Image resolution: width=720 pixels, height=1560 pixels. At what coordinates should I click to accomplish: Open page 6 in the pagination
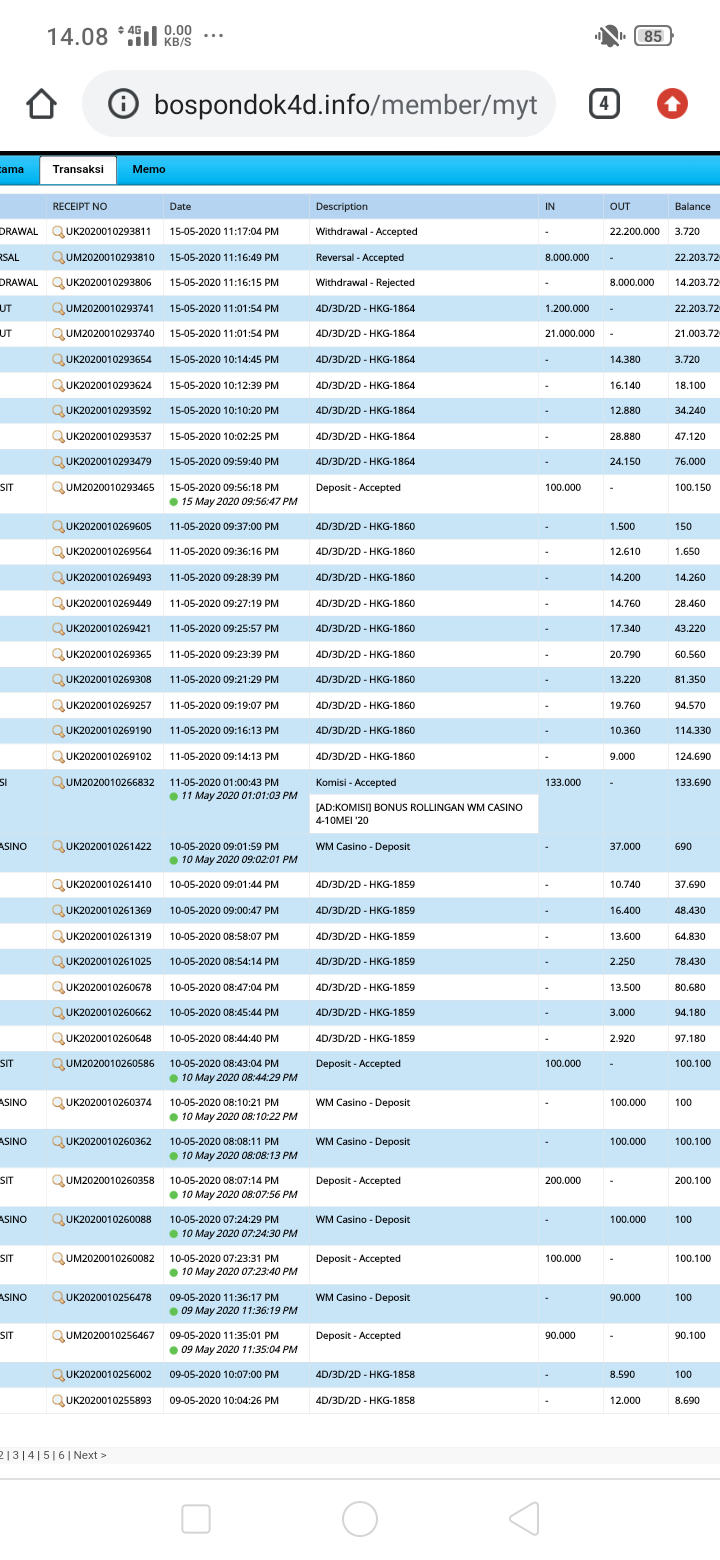[60, 1455]
